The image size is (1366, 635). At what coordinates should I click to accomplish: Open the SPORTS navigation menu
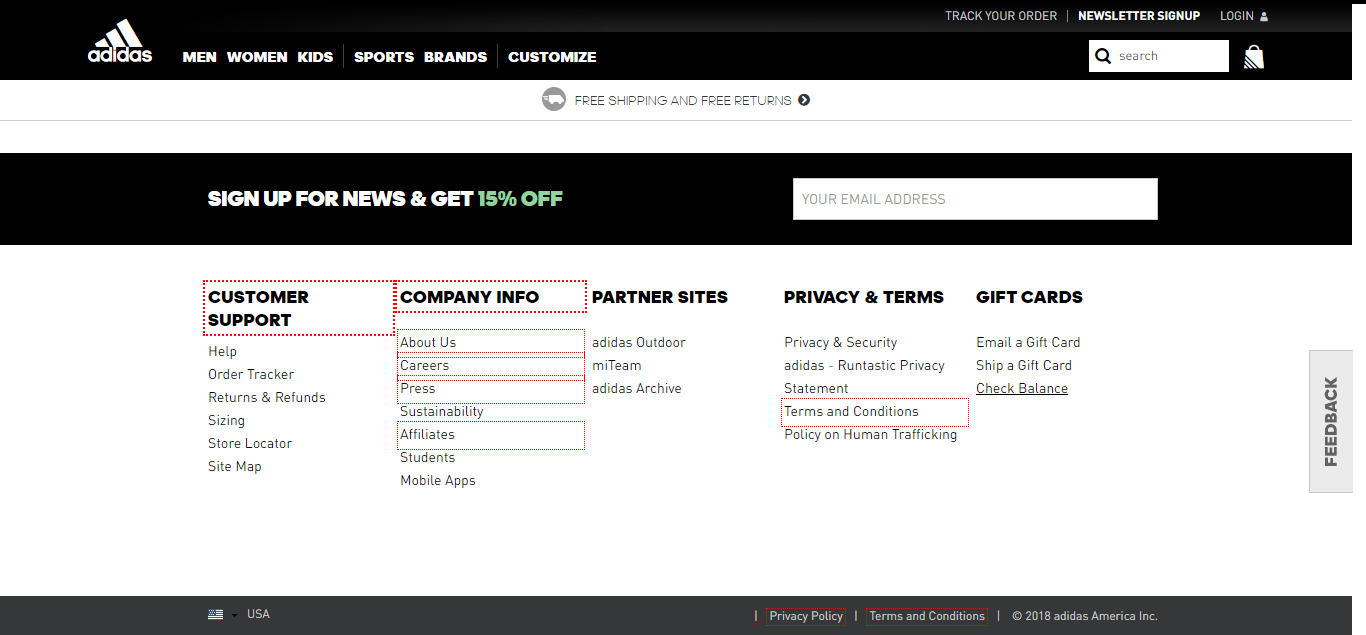[383, 57]
